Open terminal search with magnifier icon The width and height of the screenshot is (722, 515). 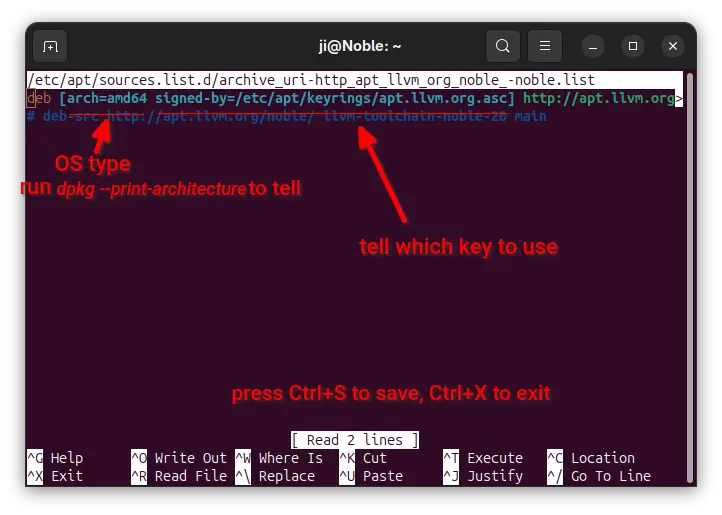coord(503,46)
